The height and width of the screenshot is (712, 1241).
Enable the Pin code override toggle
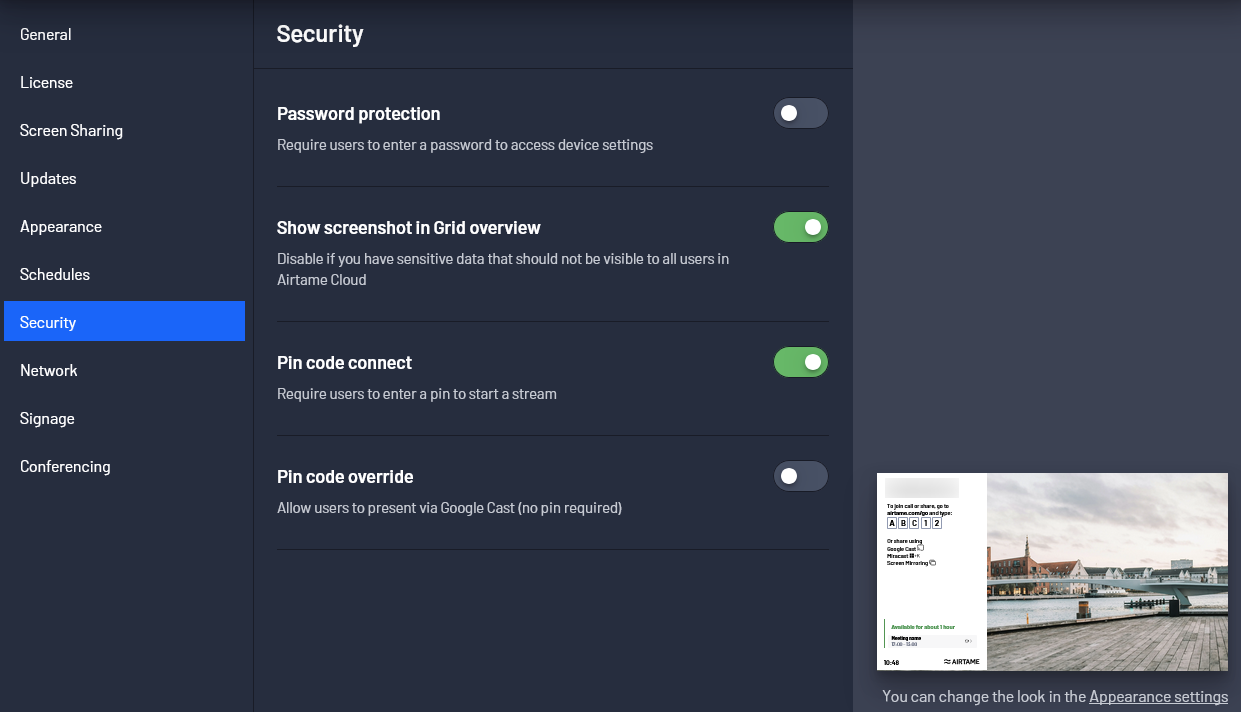pyautogui.click(x=801, y=476)
